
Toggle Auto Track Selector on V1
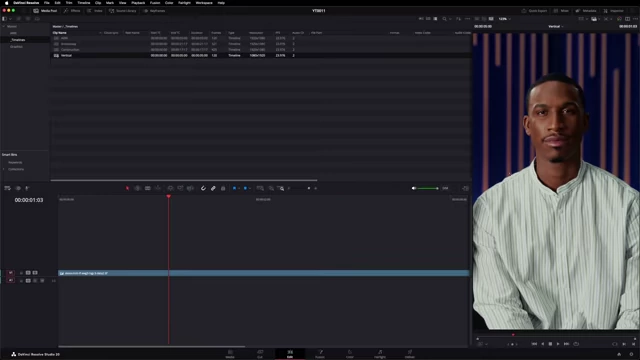pyautogui.click(x=28, y=273)
